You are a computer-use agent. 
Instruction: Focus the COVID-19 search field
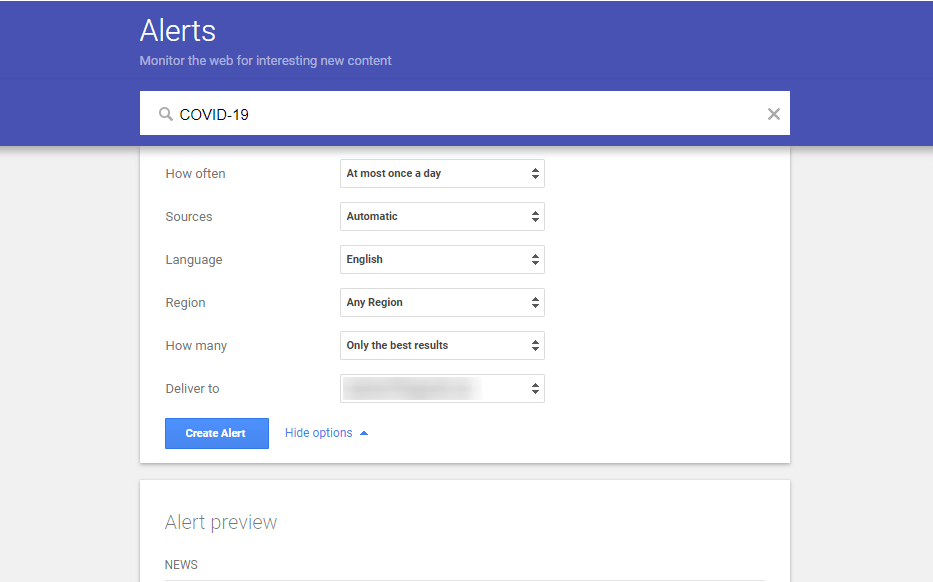pyautogui.click(x=460, y=114)
